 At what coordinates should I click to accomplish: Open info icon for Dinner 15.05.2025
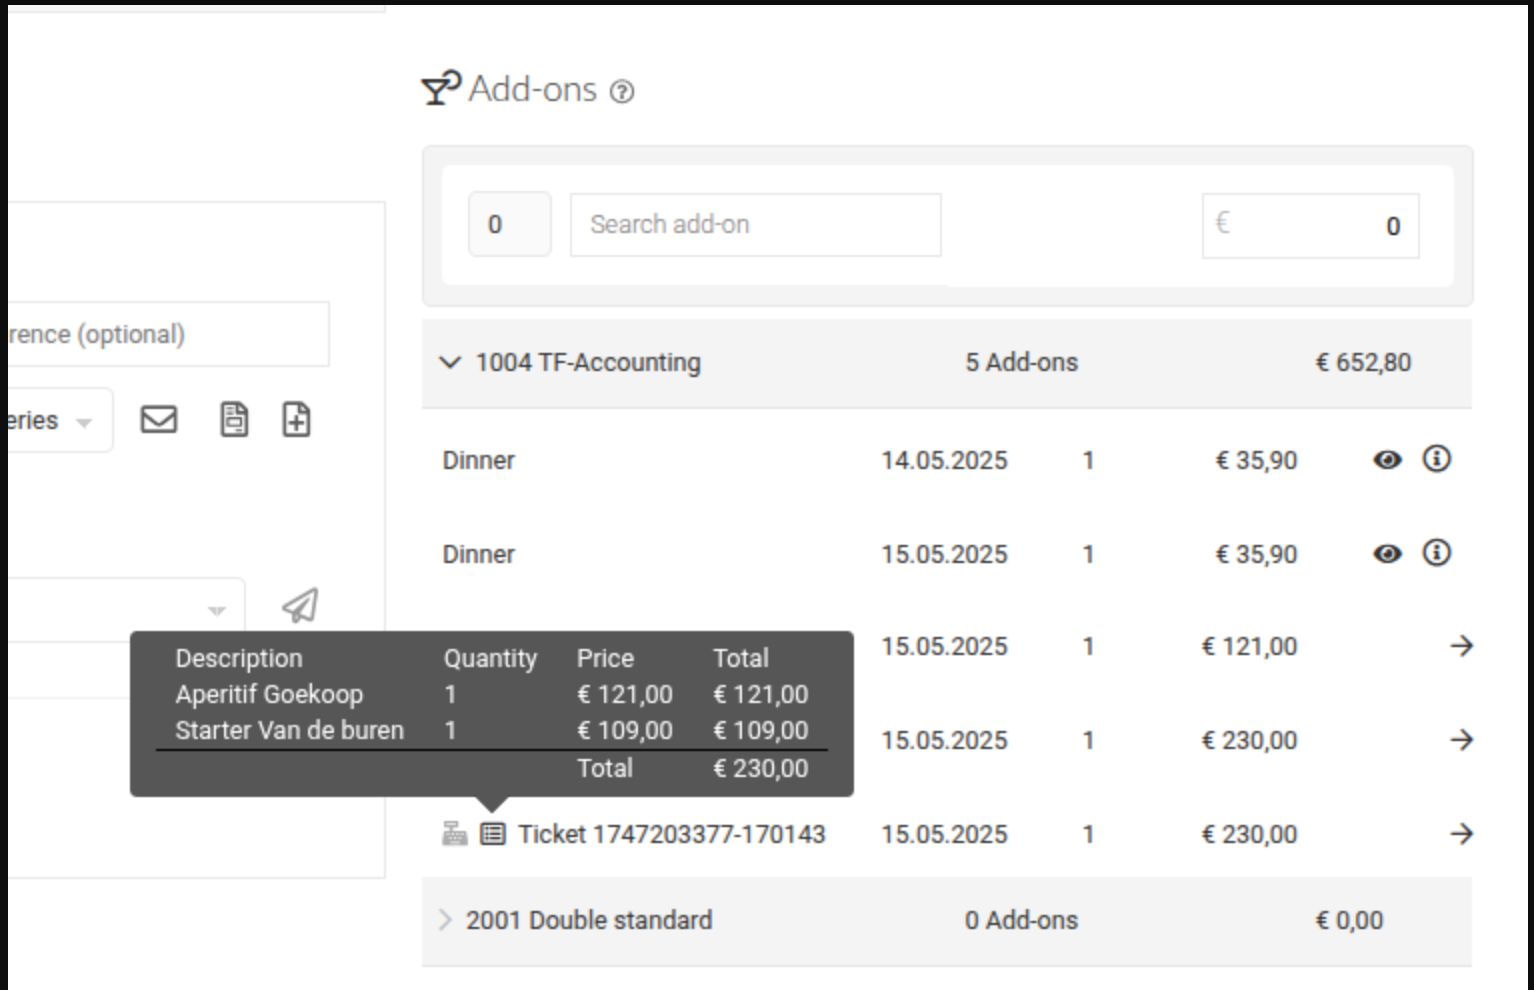[x=1437, y=553]
